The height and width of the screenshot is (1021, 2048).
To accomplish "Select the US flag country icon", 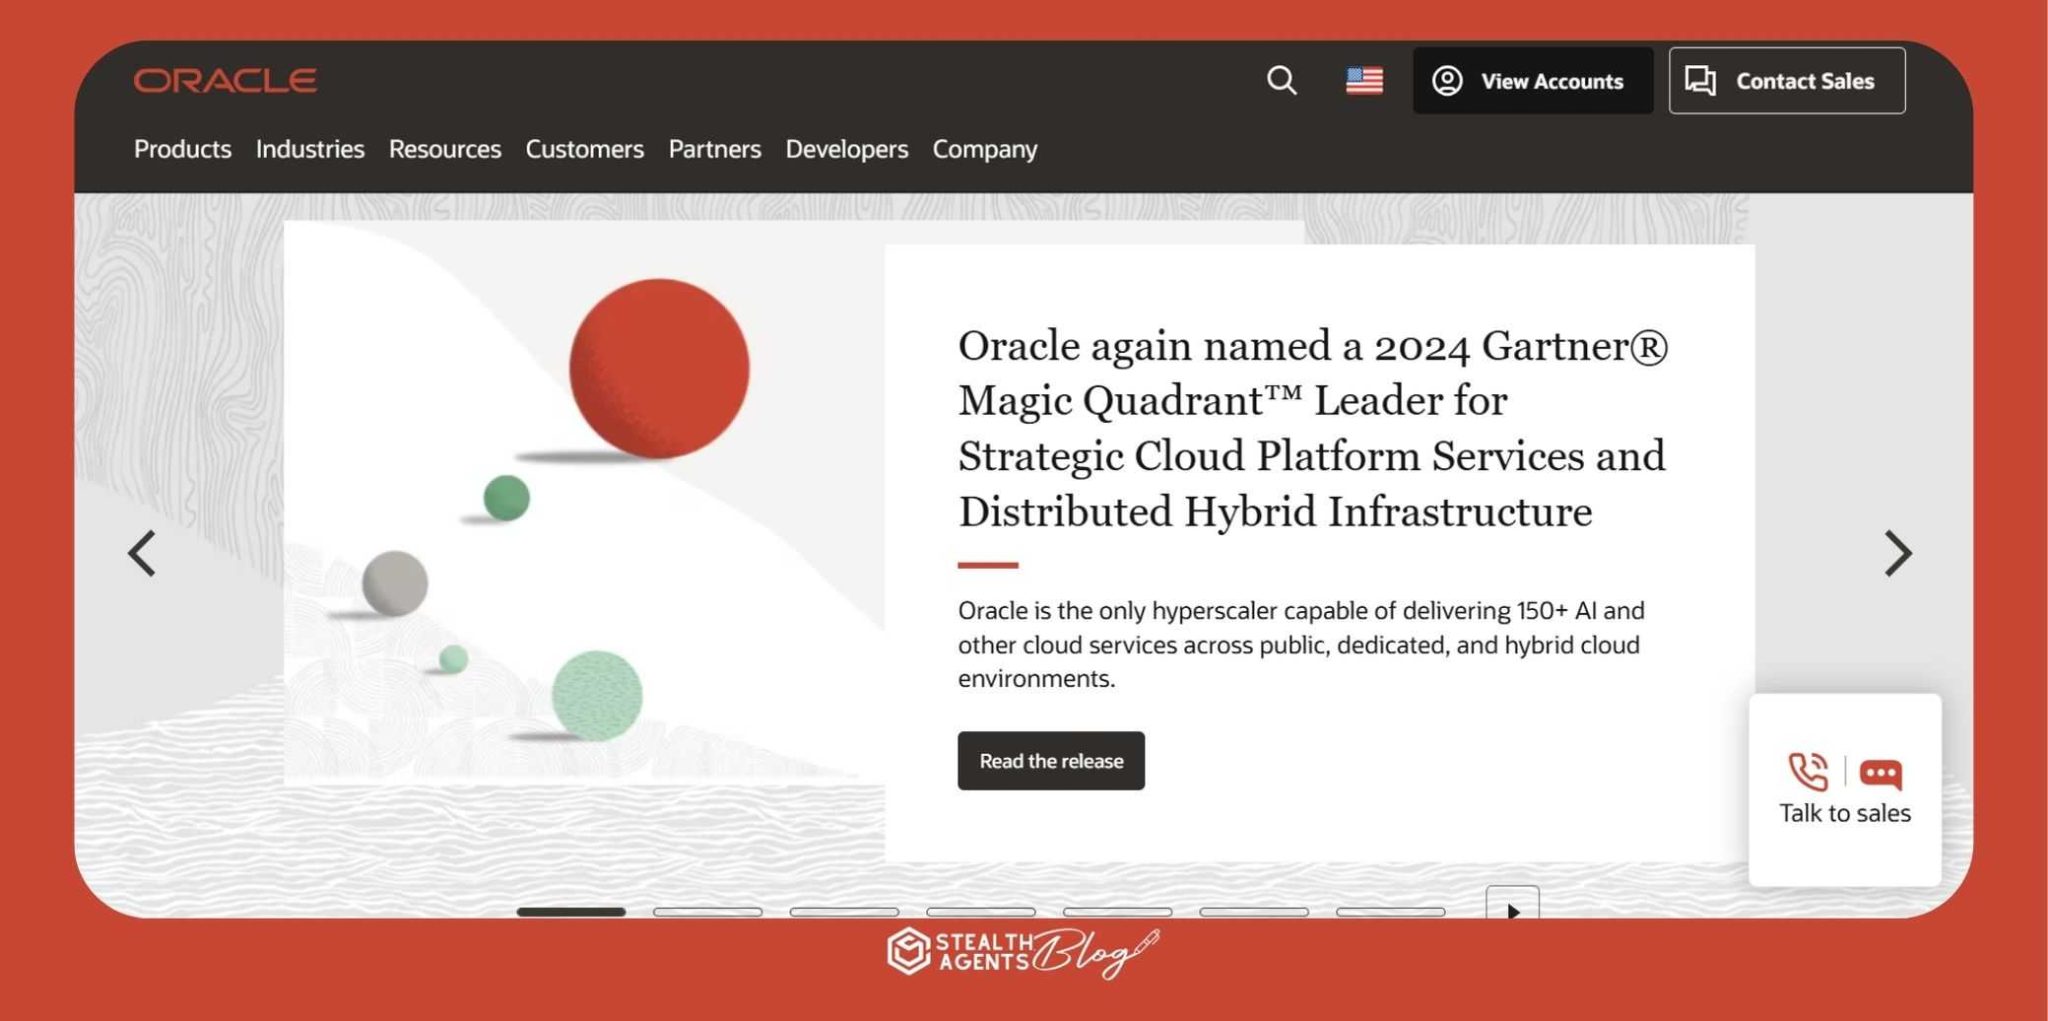I will coord(1364,81).
